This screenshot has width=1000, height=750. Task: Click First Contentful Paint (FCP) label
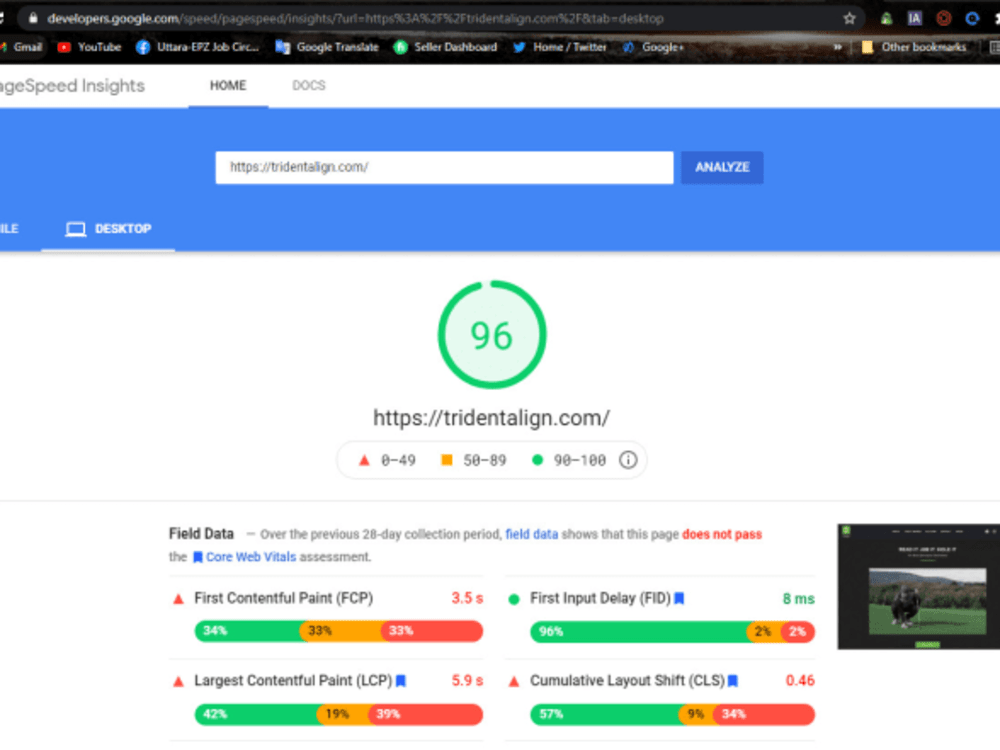[x=284, y=598]
